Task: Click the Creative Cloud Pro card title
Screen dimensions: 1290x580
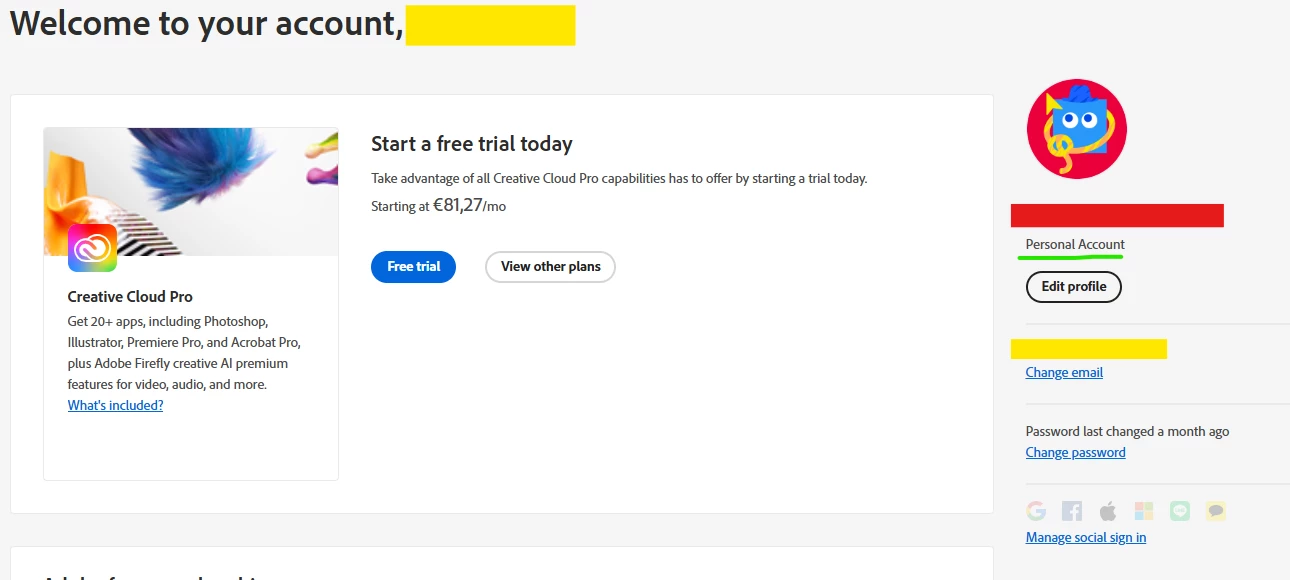Action: [130, 297]
